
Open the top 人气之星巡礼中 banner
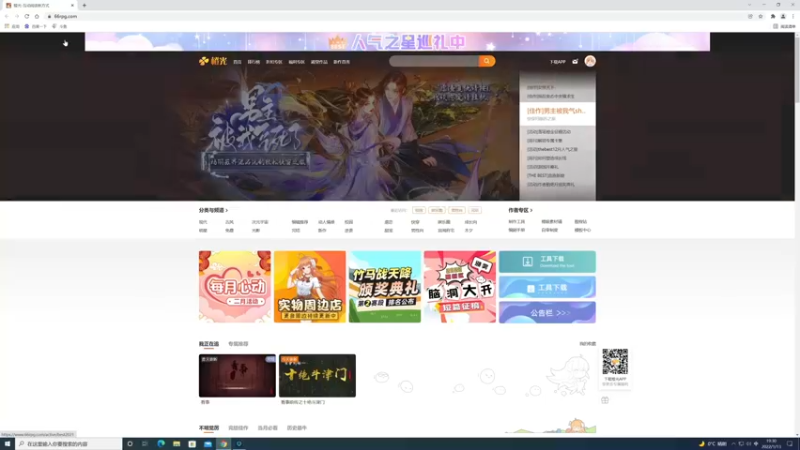[x=397, y=42]
